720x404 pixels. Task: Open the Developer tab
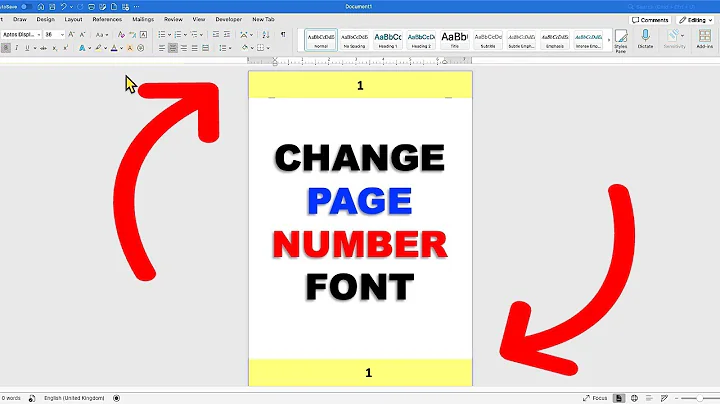coord(229,19)
